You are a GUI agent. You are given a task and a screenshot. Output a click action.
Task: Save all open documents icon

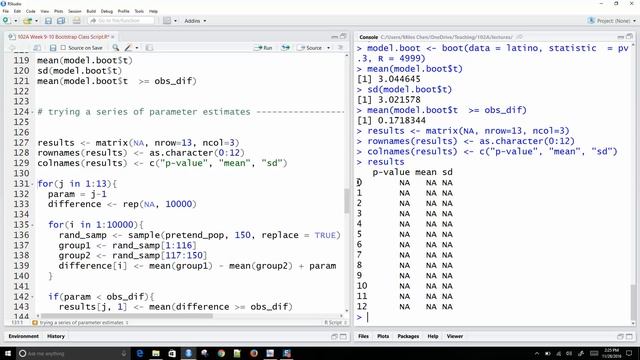click(x=61, y=20)
